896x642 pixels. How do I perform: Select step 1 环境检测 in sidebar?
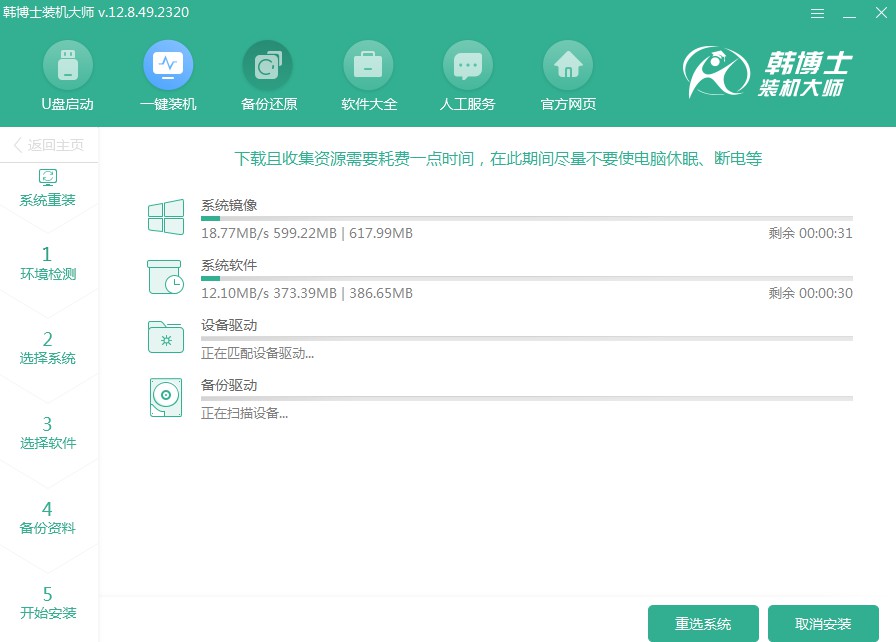[x=48, y=262]
